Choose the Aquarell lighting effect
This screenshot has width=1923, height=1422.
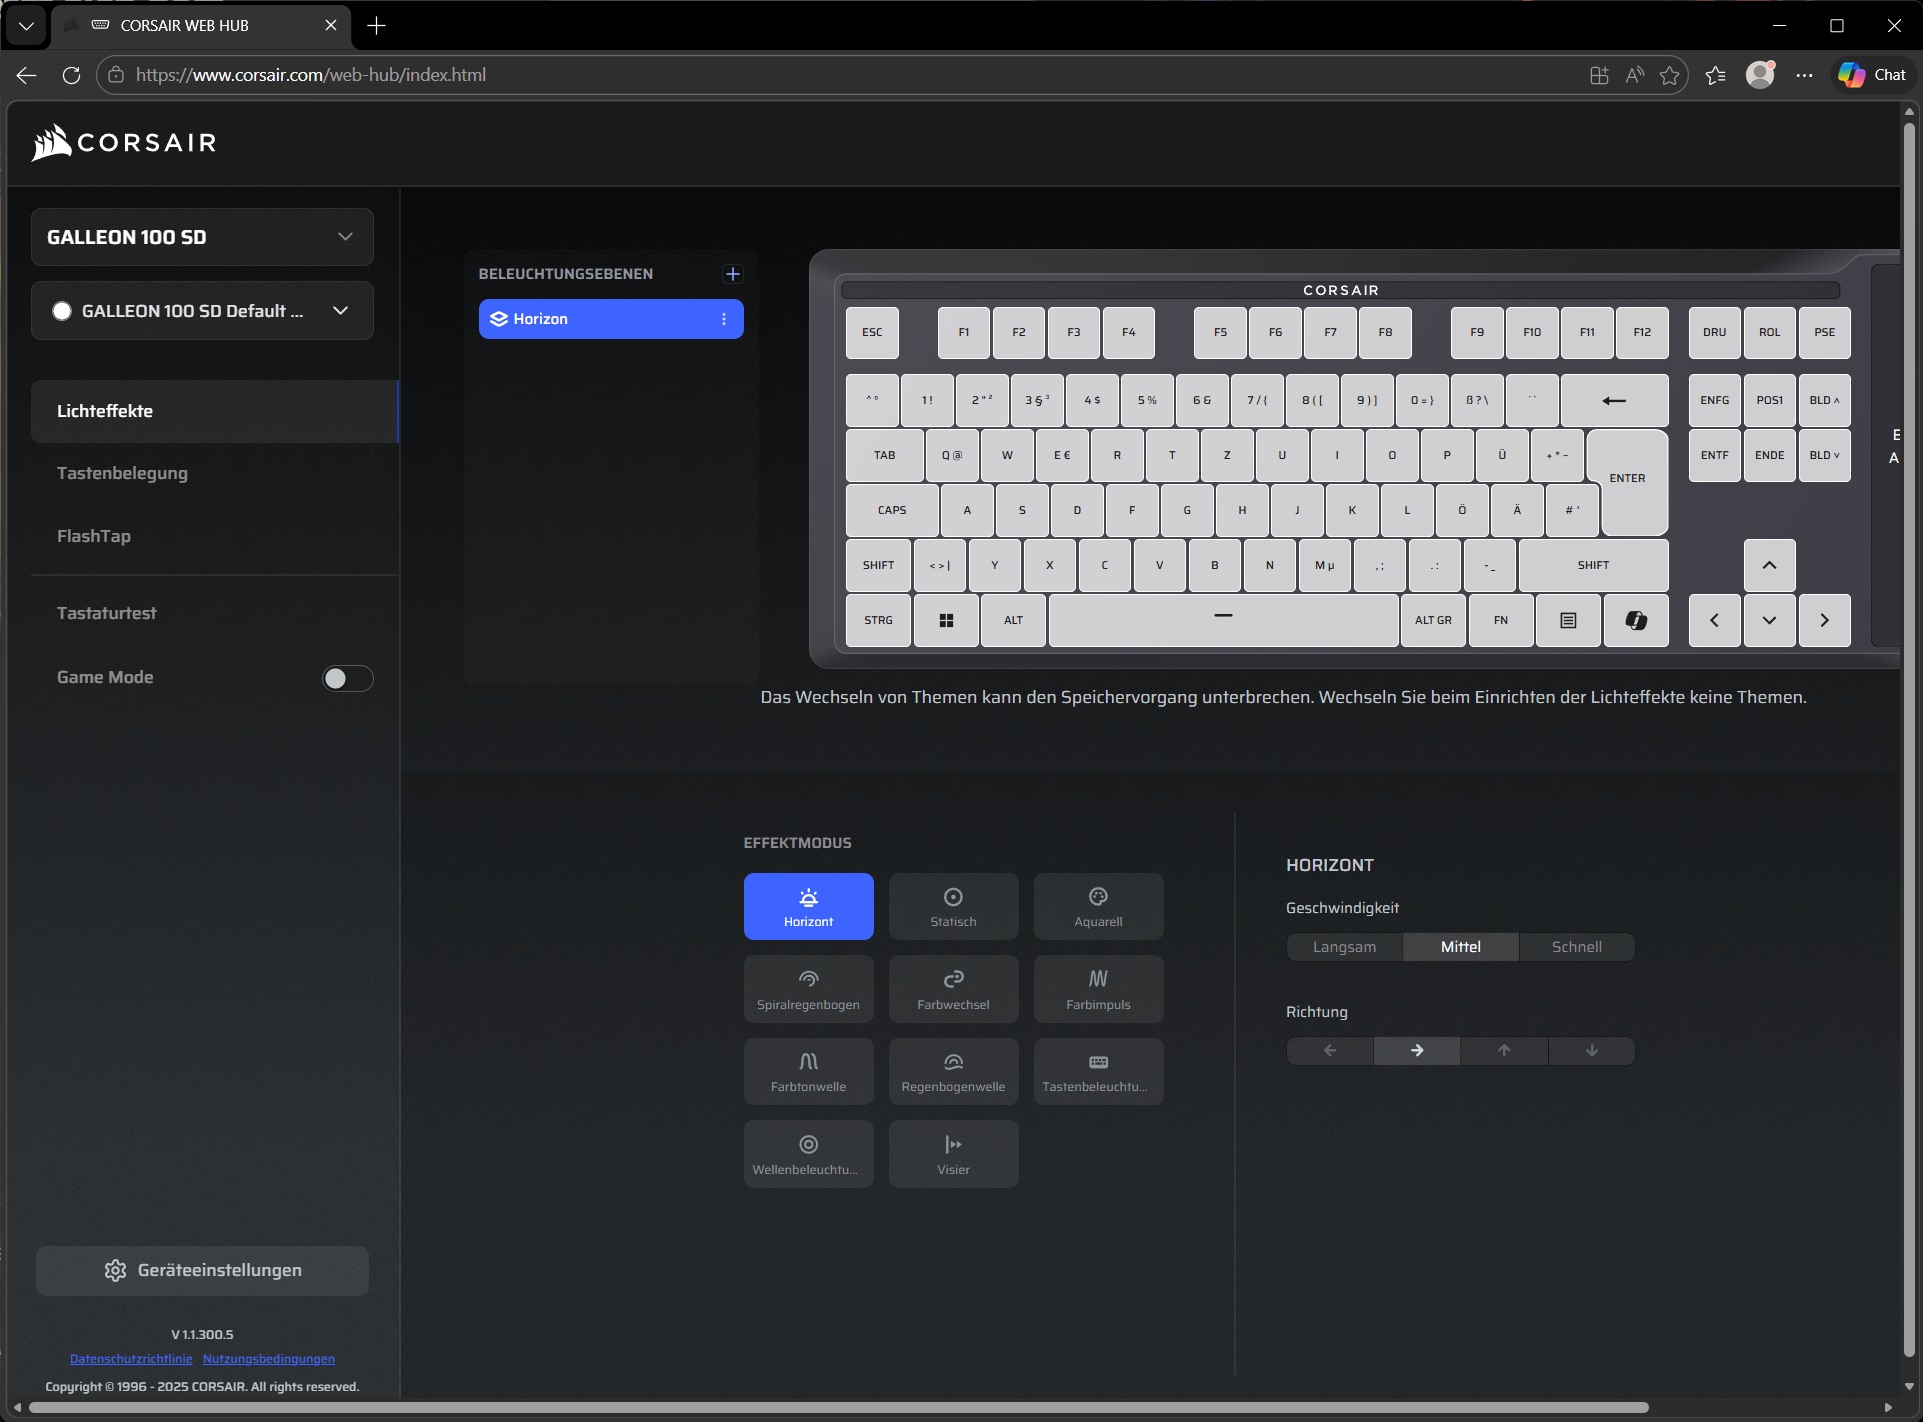pos(1098,906)
